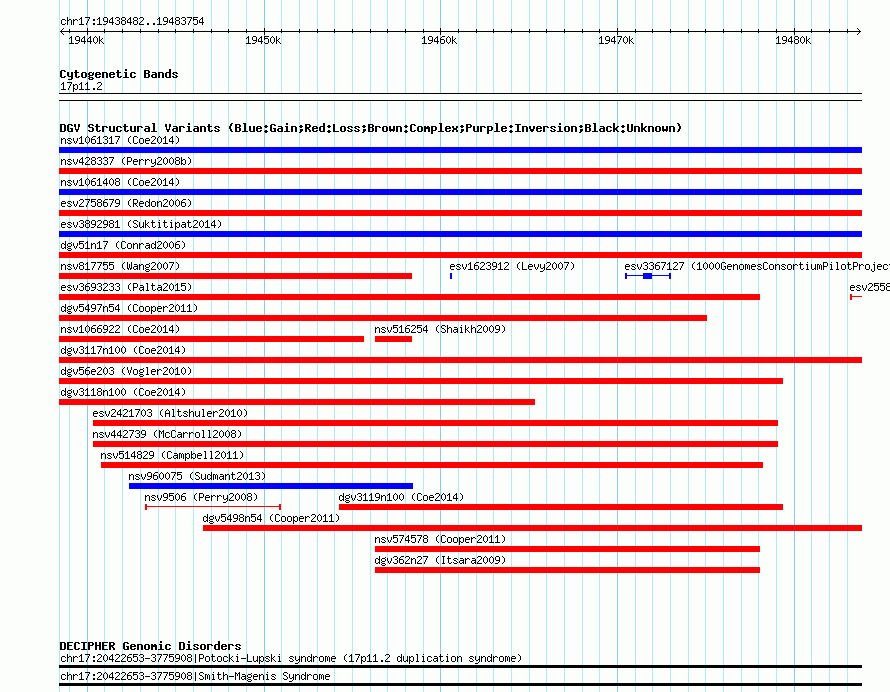Select the nsv516254 (Shaikh2009) short red bar

click(x=393, y=339)
